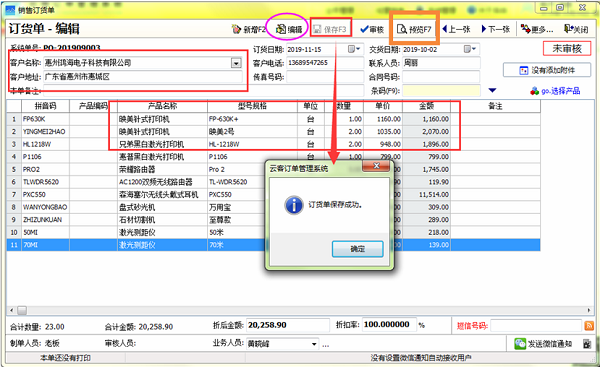Click the 折后金额 discounted amount field
The image size is (600, 367).
pyautogui.click(x=288, y=325)
